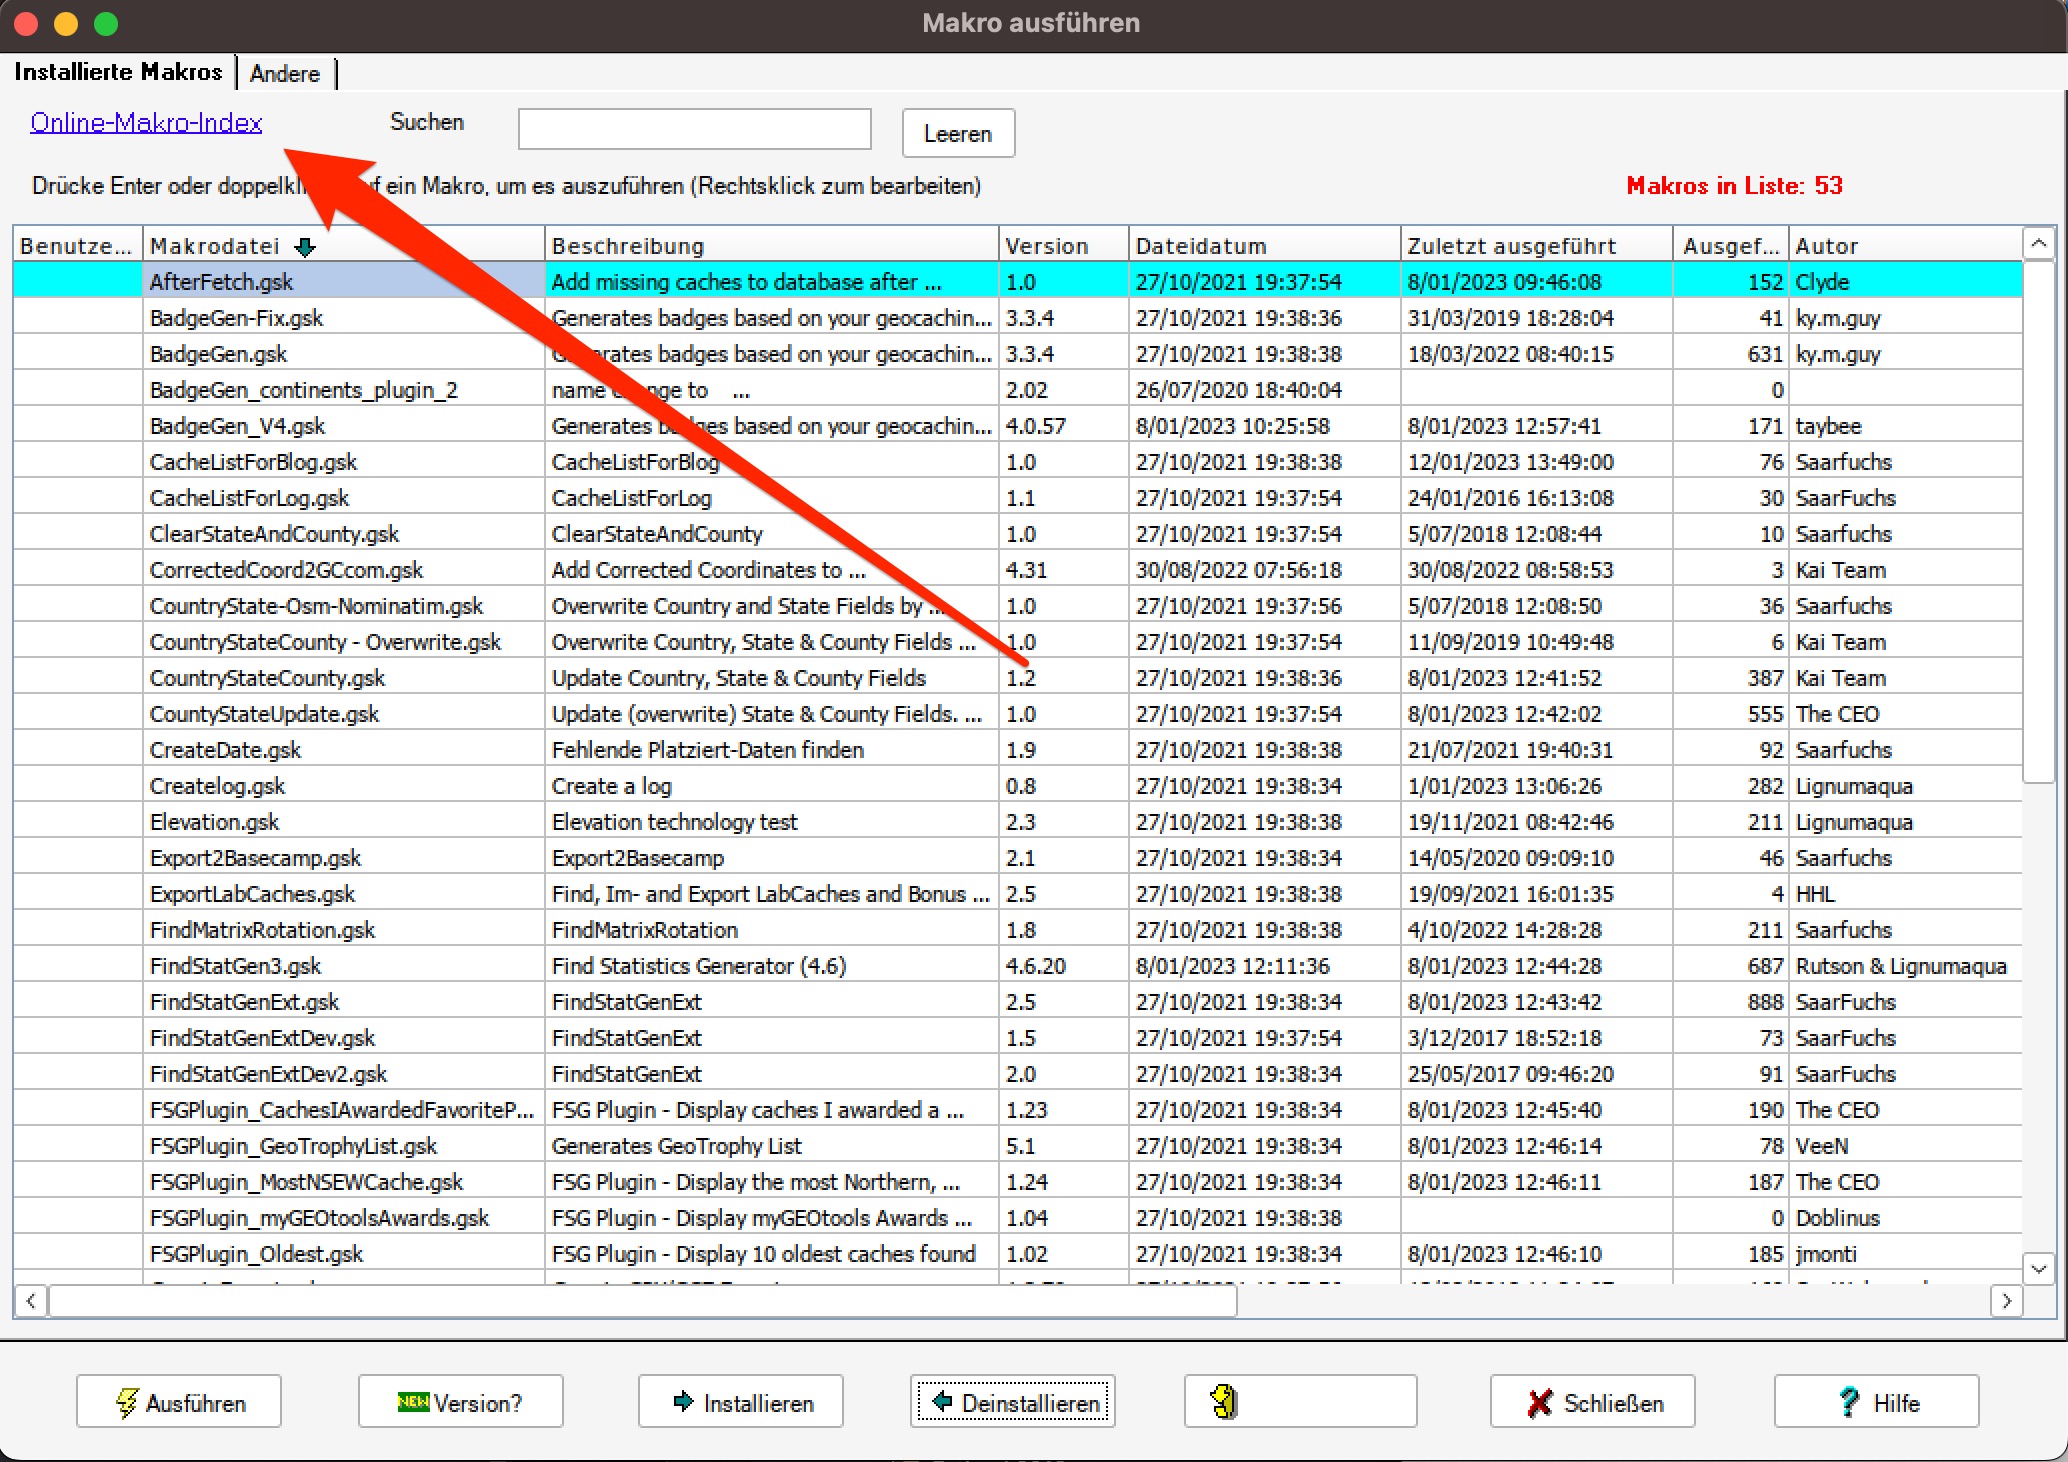The width and height of the screenshot is (2068, 1462).
Task: Click the unlabeled button with yellow icon
Action: coord(1300,1402)
